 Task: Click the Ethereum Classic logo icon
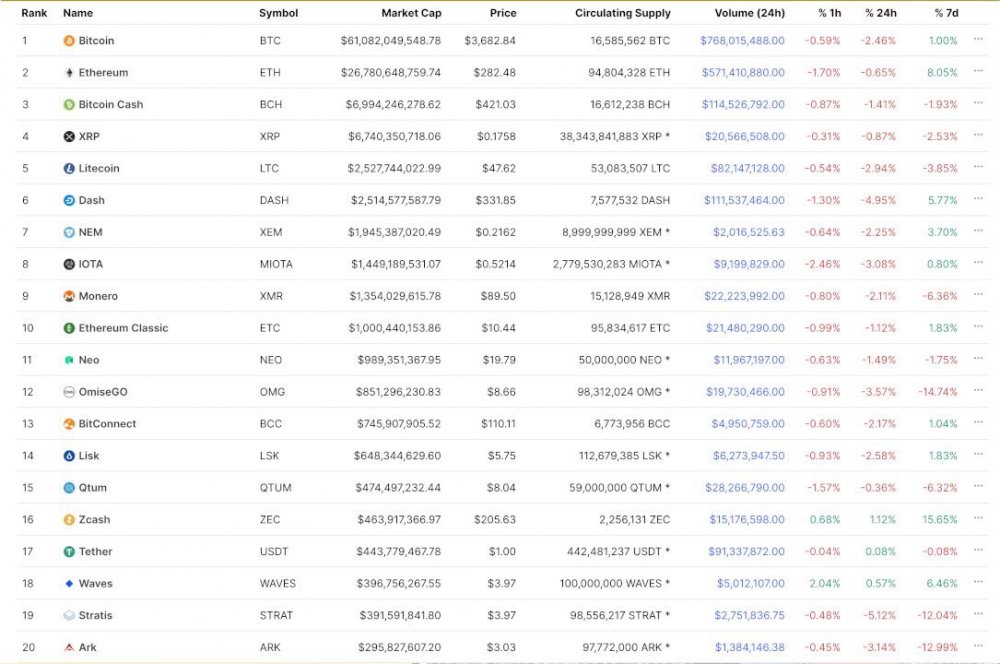[x=69, y=328]
